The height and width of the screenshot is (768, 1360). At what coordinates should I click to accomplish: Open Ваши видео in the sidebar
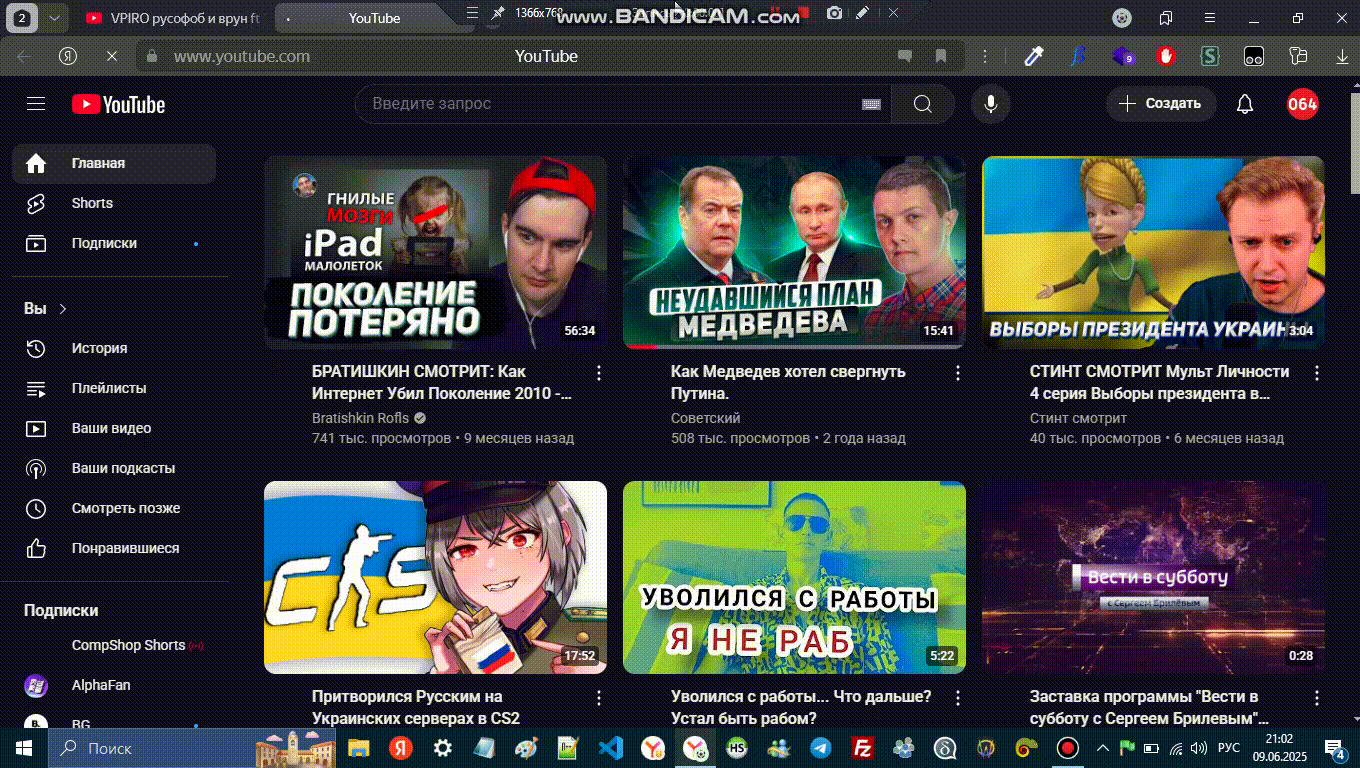(x=114, y=428)
